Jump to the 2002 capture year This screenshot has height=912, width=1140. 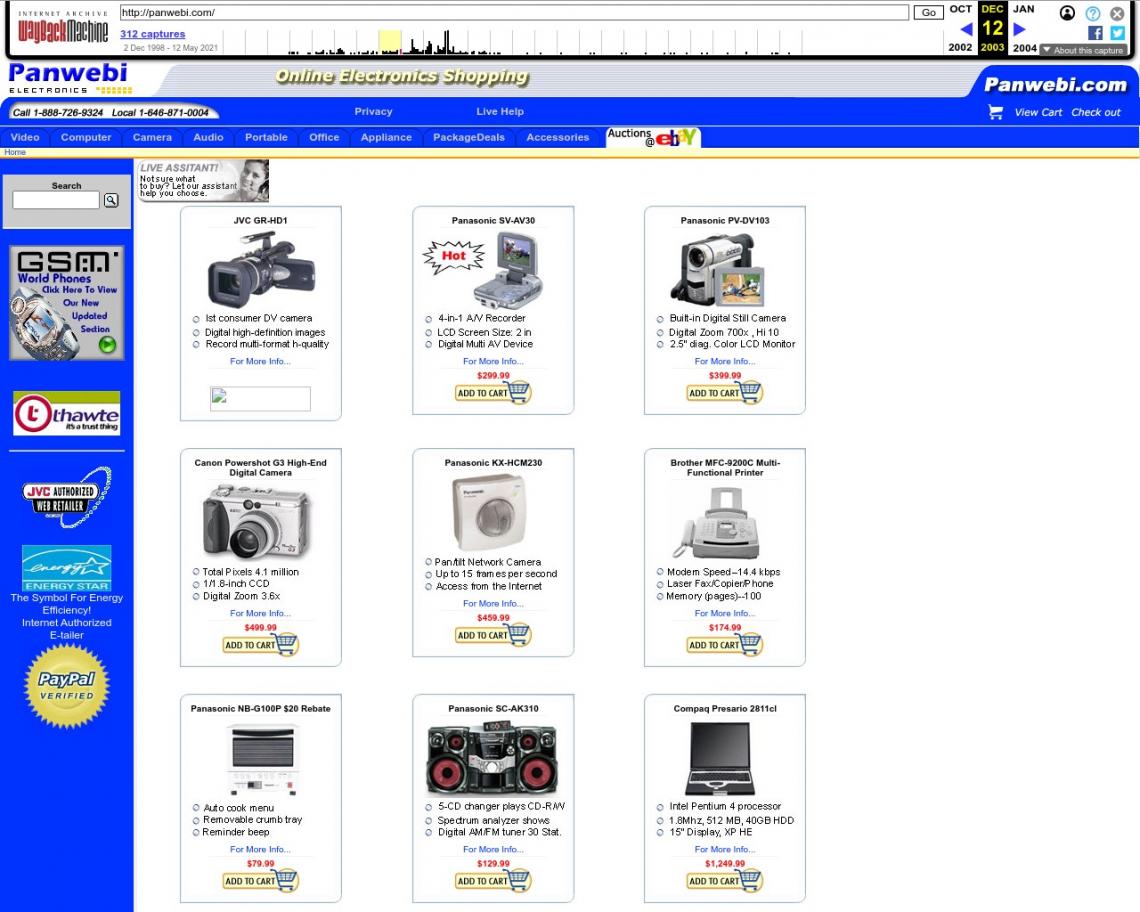point(960,47)
